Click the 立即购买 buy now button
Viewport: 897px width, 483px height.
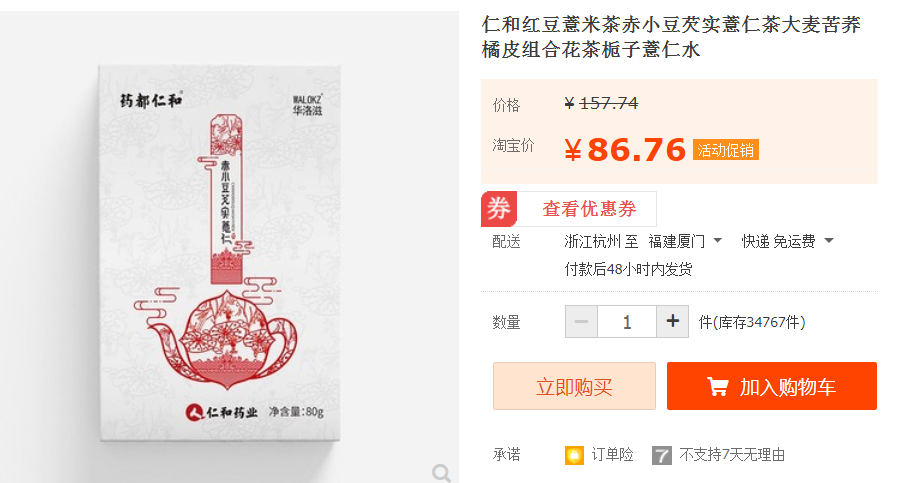574,386
